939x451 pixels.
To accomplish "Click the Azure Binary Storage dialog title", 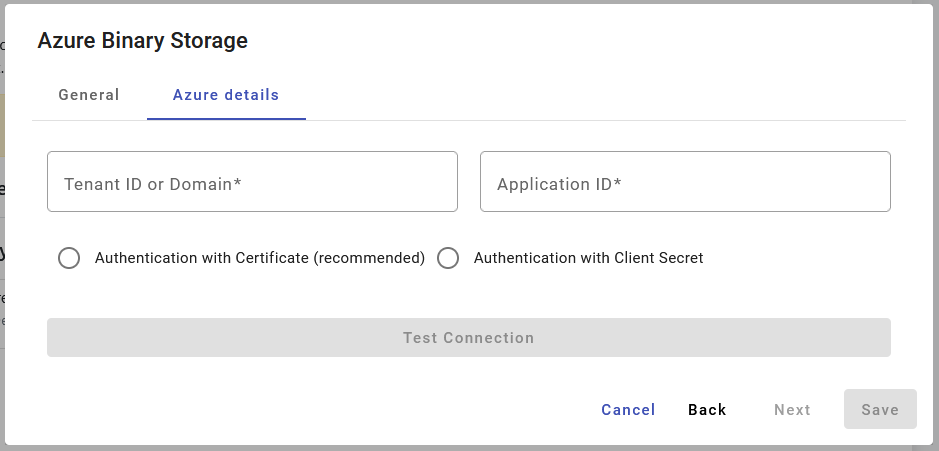I will pos(142,41).
